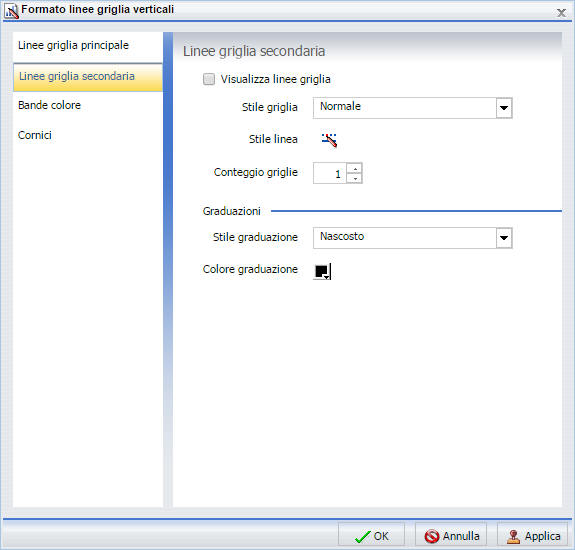Click the Applica button
This screenshot has height=550, width=575.
point(532,536)
